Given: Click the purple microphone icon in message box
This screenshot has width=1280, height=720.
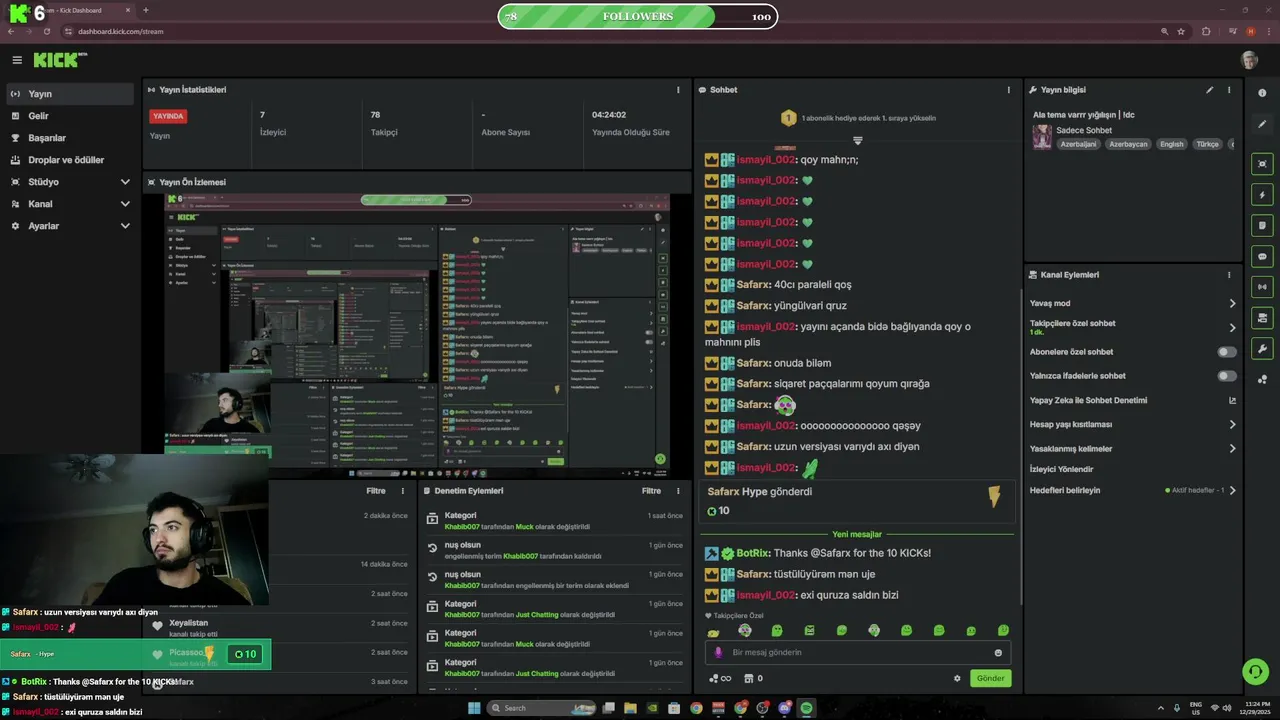Looking at the screenshot, I should point(718,653).
